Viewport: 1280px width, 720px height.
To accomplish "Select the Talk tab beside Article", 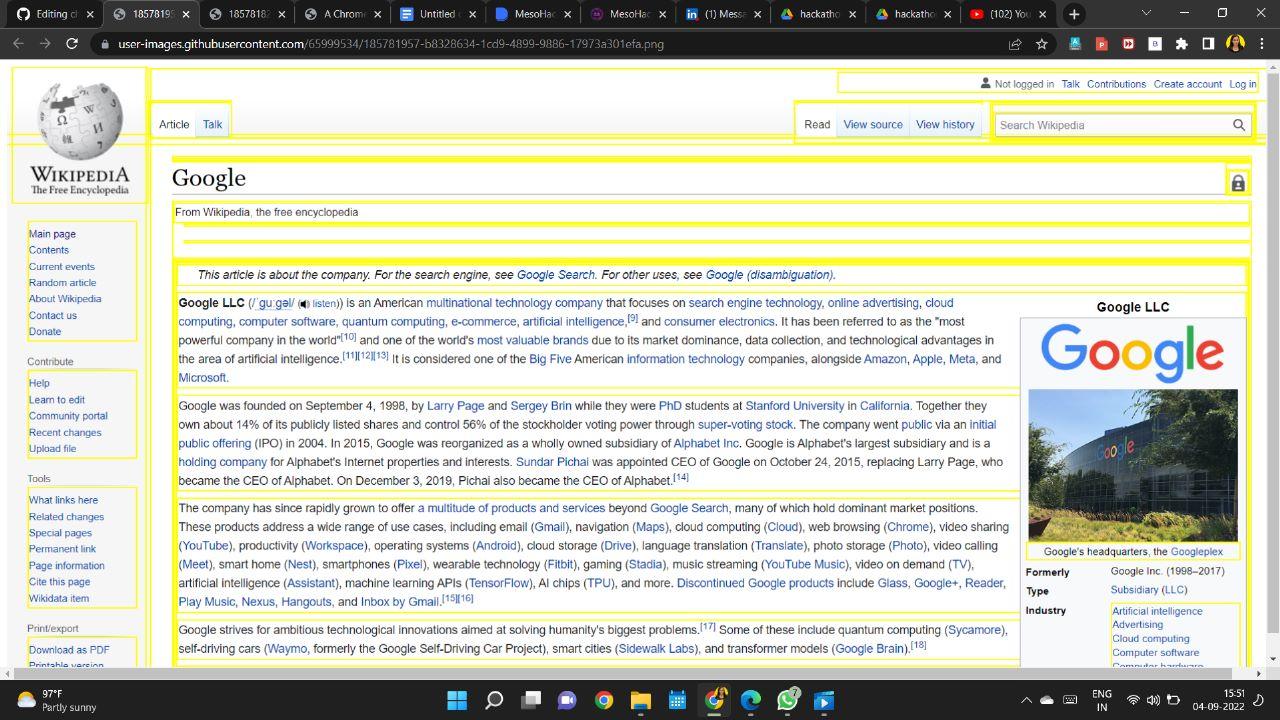I will [212, 125].
